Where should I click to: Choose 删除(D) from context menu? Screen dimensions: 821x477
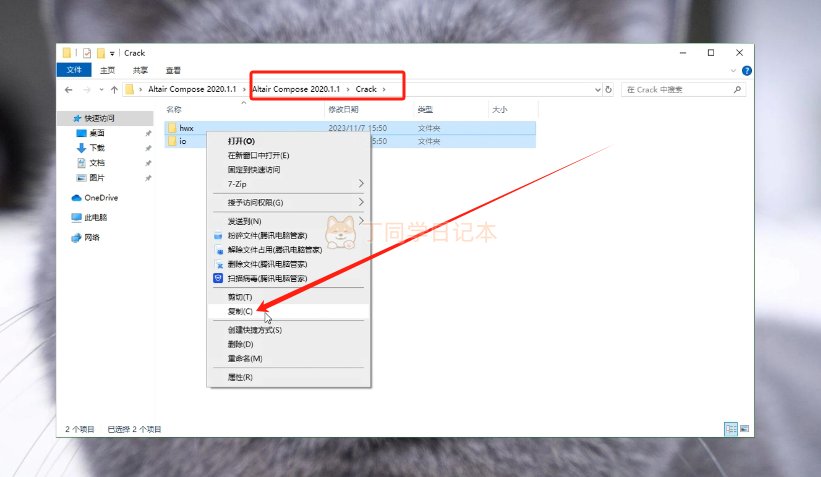click(289, 344)
